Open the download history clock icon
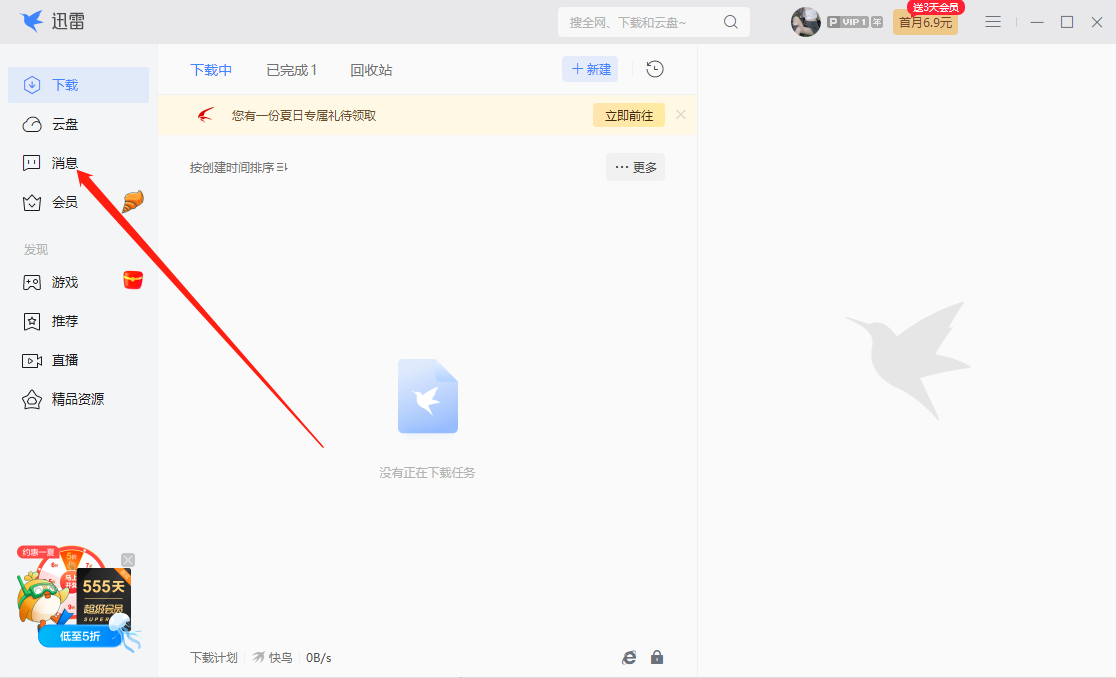The image size is (1116, 678). 651,69
